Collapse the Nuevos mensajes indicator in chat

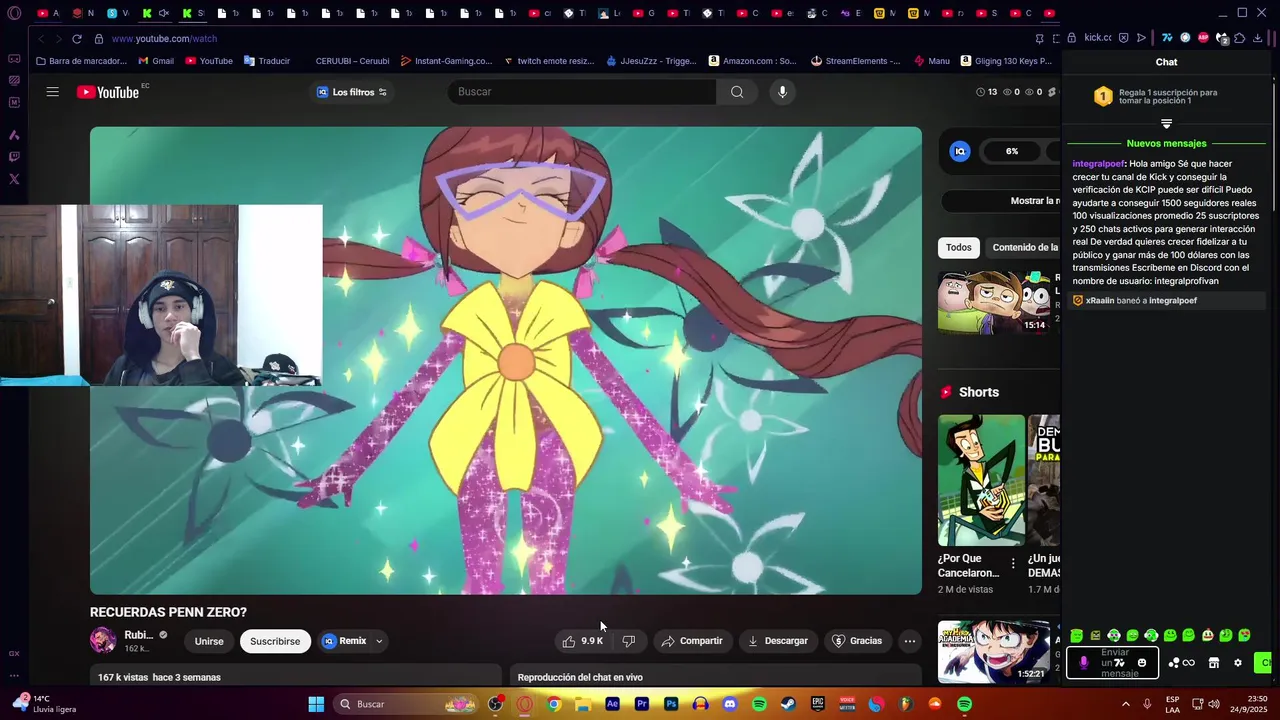point(1166,124)
